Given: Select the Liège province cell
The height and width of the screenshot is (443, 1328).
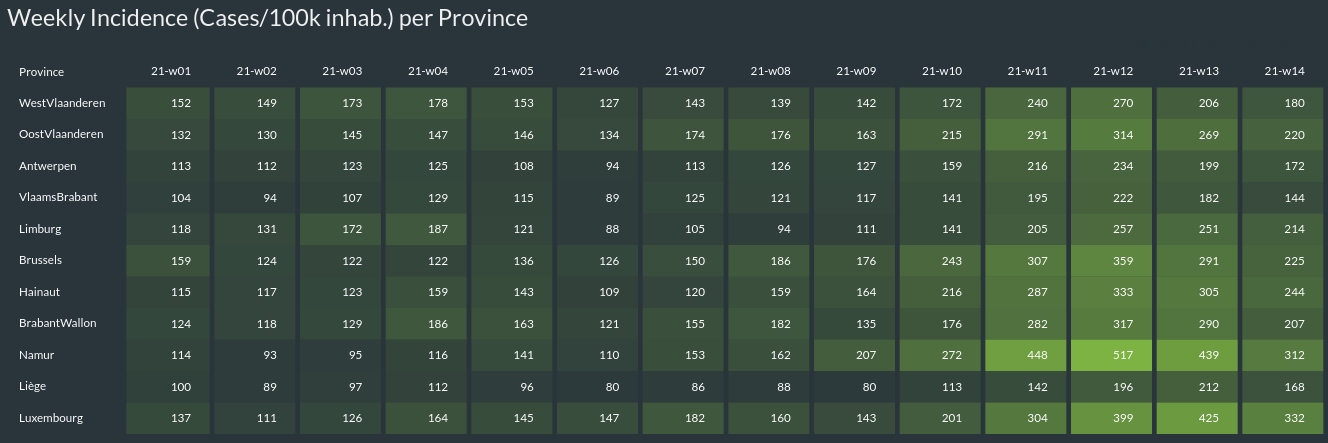Looking at the screenshot, I should coord(34,386).
